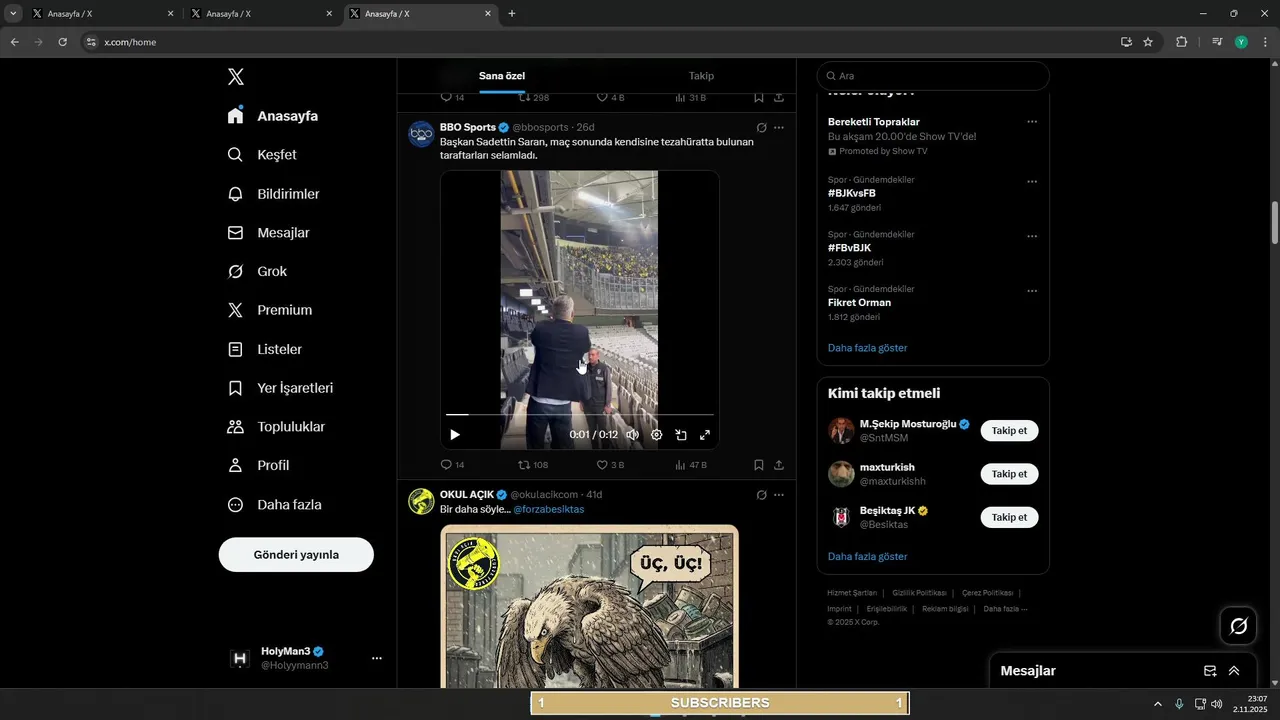Open Topluluklar communities

(x=277, y=427)
